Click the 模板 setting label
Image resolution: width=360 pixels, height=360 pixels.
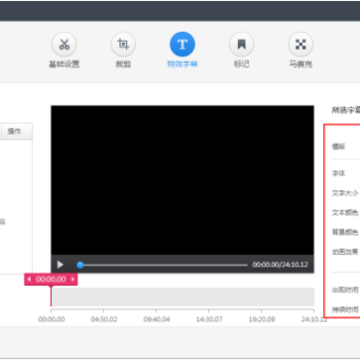[338, 147]
